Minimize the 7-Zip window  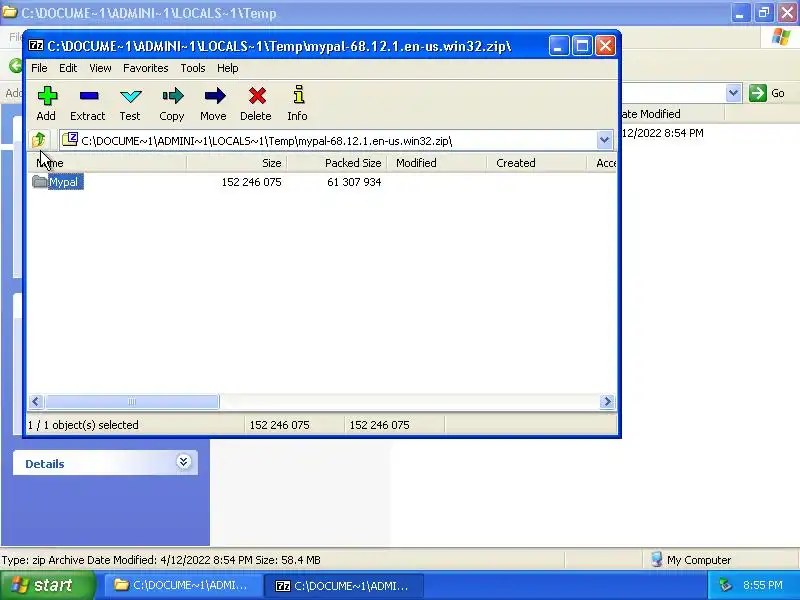[559, 46]
